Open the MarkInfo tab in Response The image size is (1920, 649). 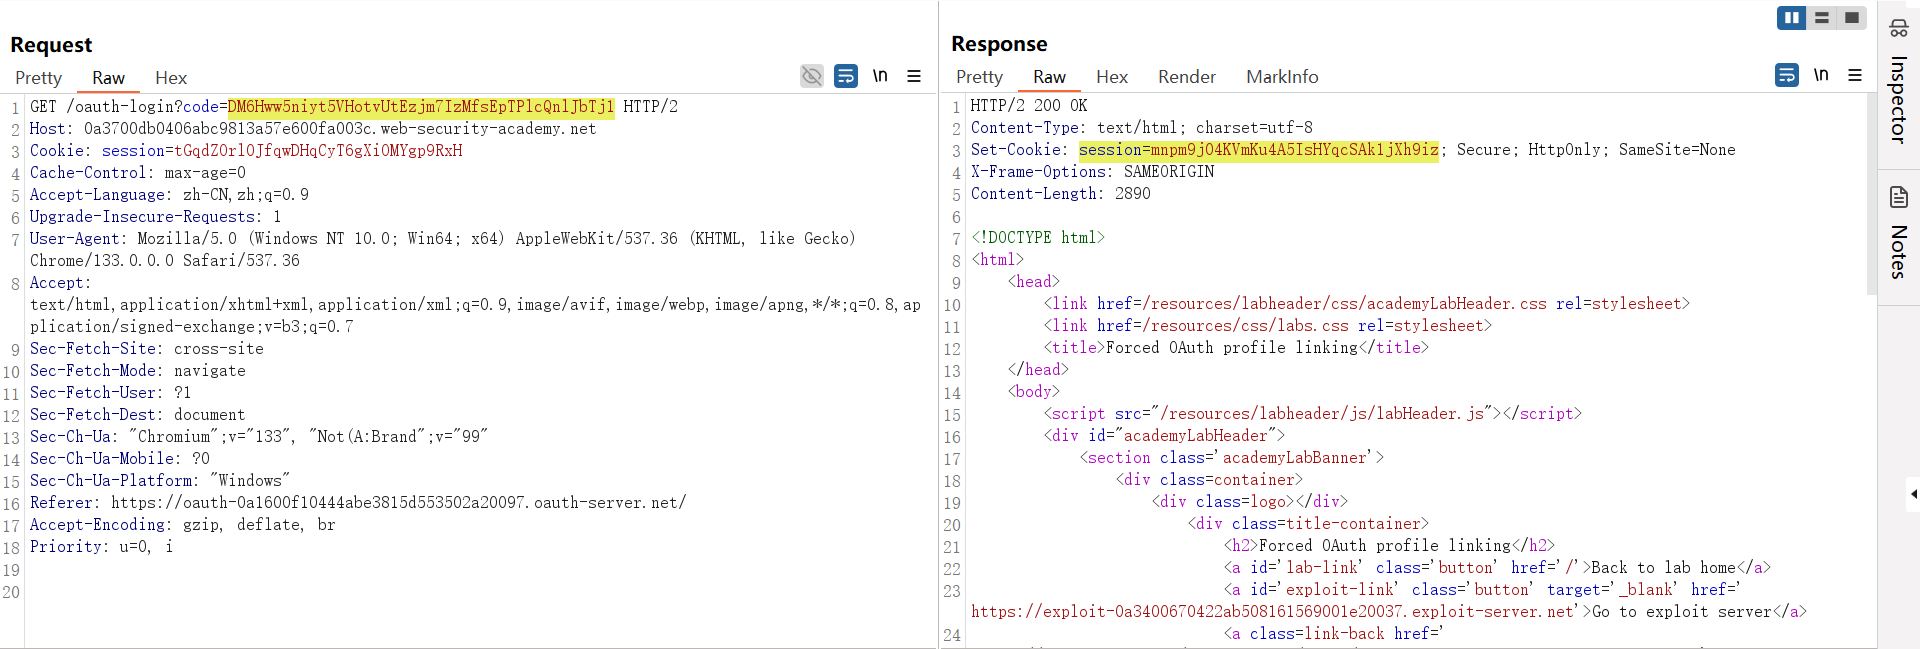click(x=1281, y=77)
